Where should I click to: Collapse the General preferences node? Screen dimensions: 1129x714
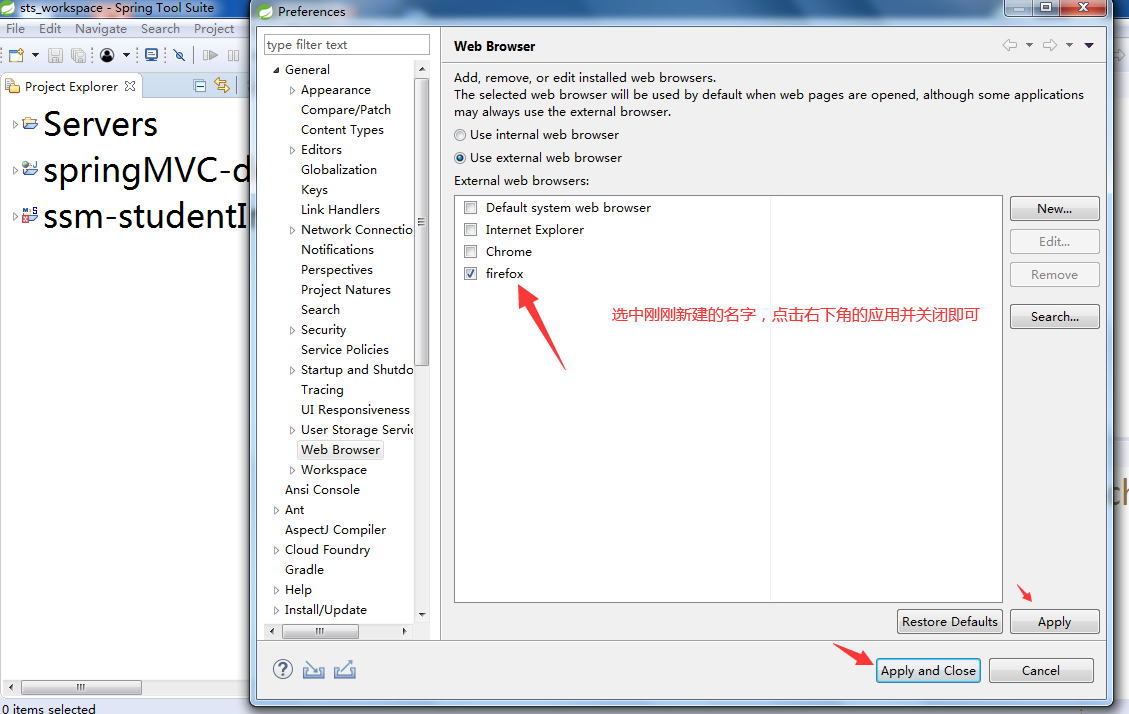(276, 70)
